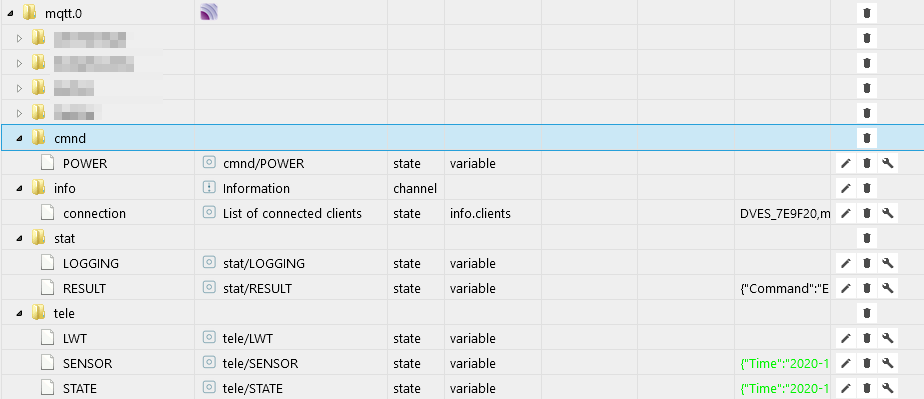Delete the tele/STATE object
The height and width of the screenshot is (399, 924).
pos(866,388)
